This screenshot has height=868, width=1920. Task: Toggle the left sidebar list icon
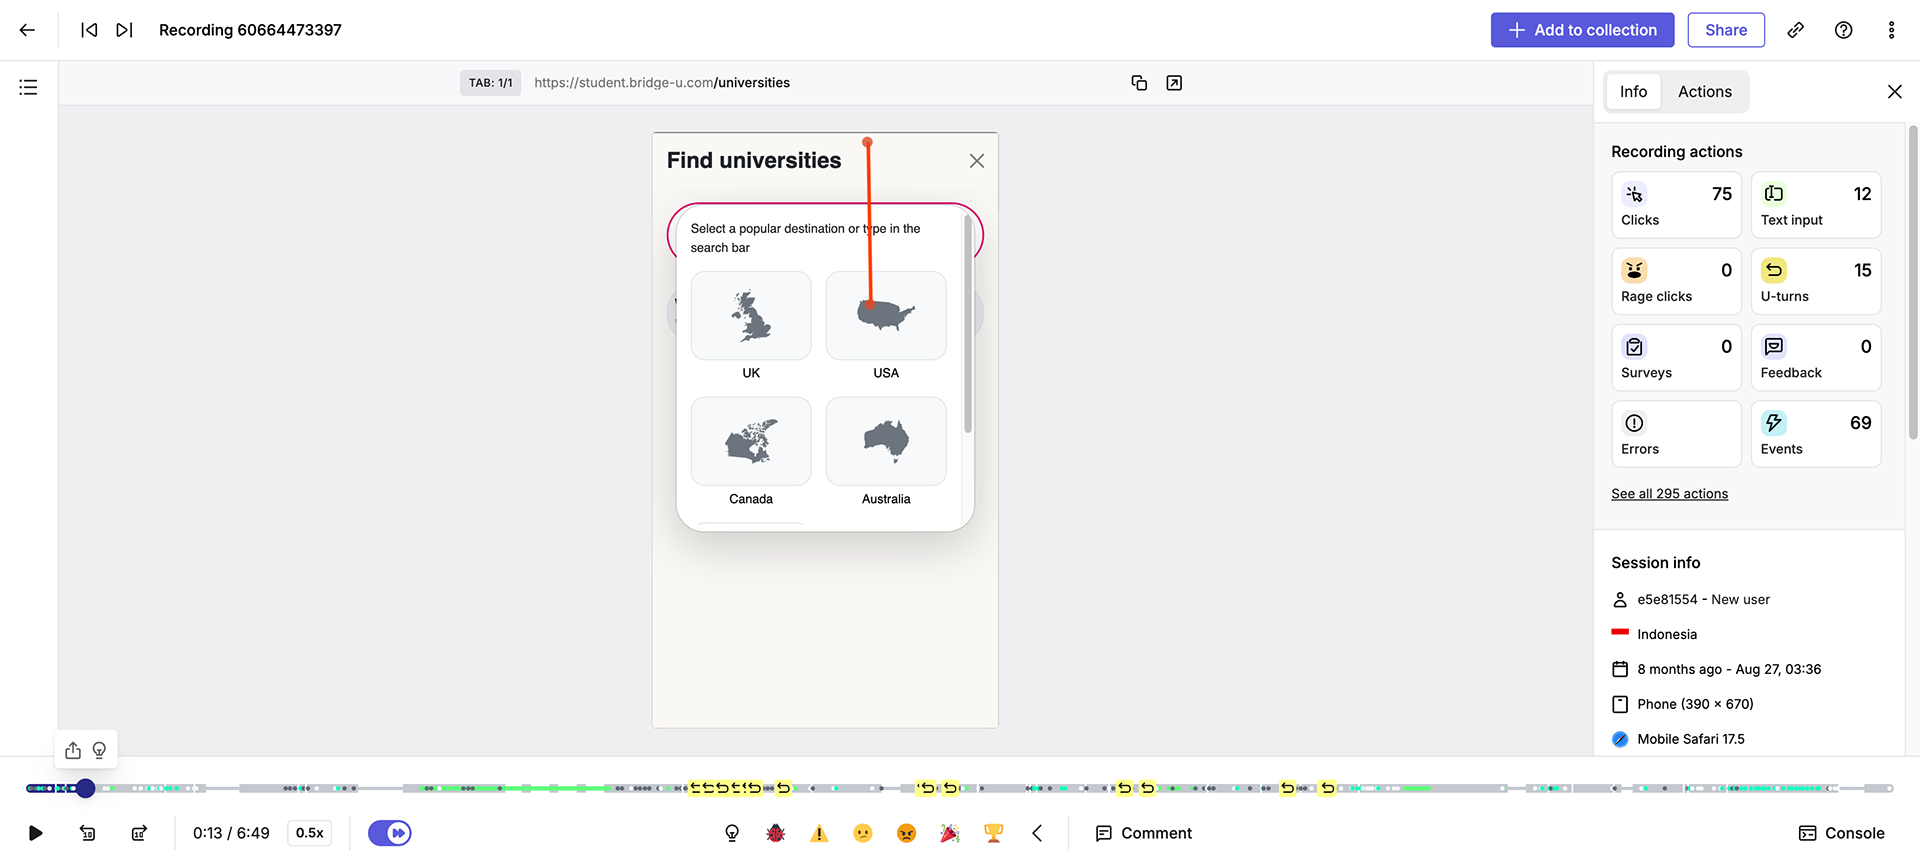coord(28,88)
